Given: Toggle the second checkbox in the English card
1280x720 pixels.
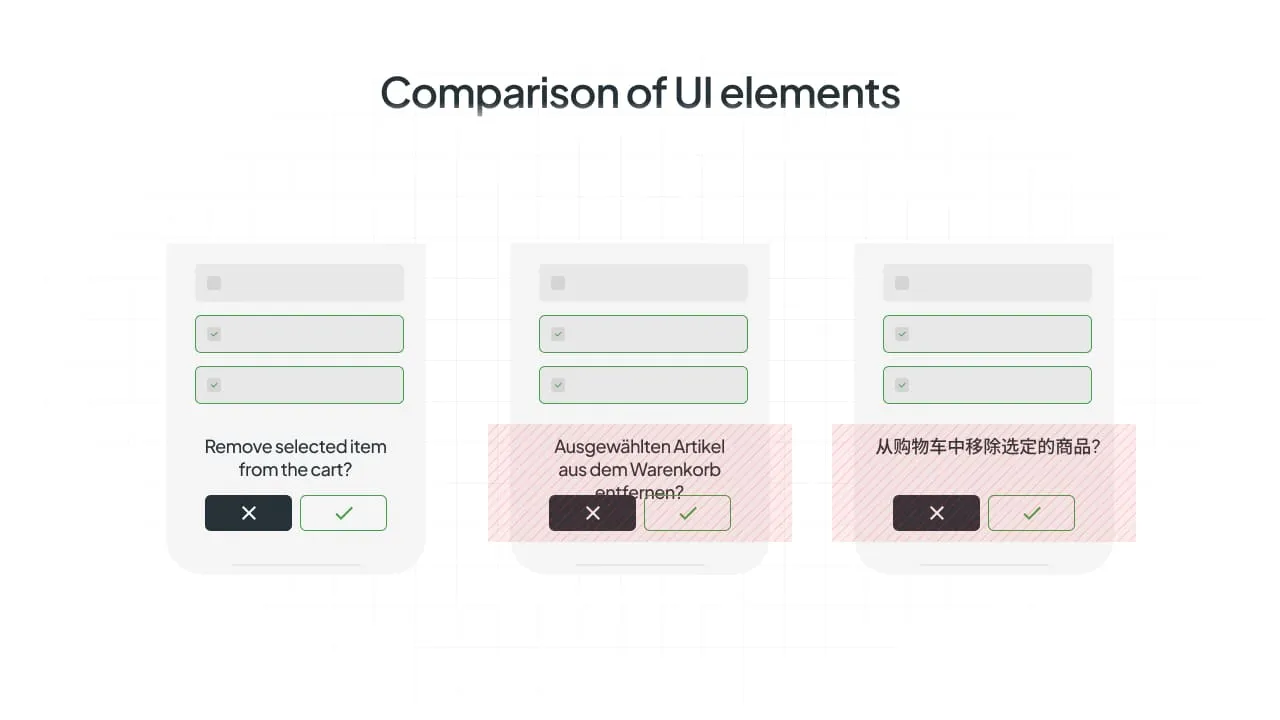Looking at the screenshot, I should click(x=213, y=384).
